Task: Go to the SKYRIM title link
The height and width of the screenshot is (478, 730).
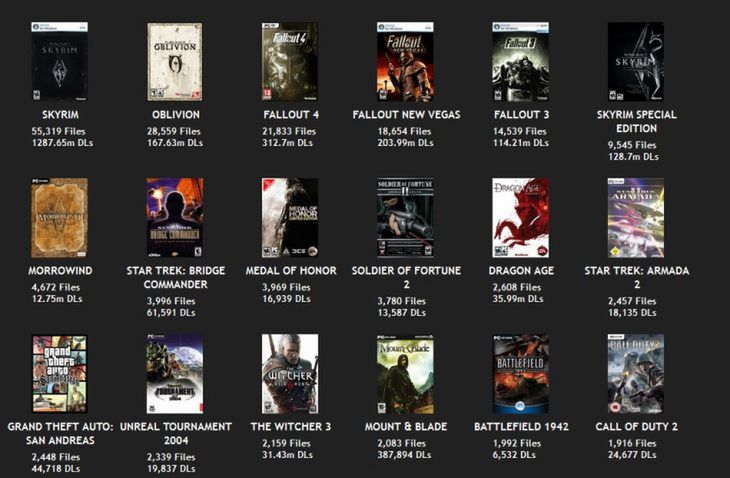Action: coord(60,114)
